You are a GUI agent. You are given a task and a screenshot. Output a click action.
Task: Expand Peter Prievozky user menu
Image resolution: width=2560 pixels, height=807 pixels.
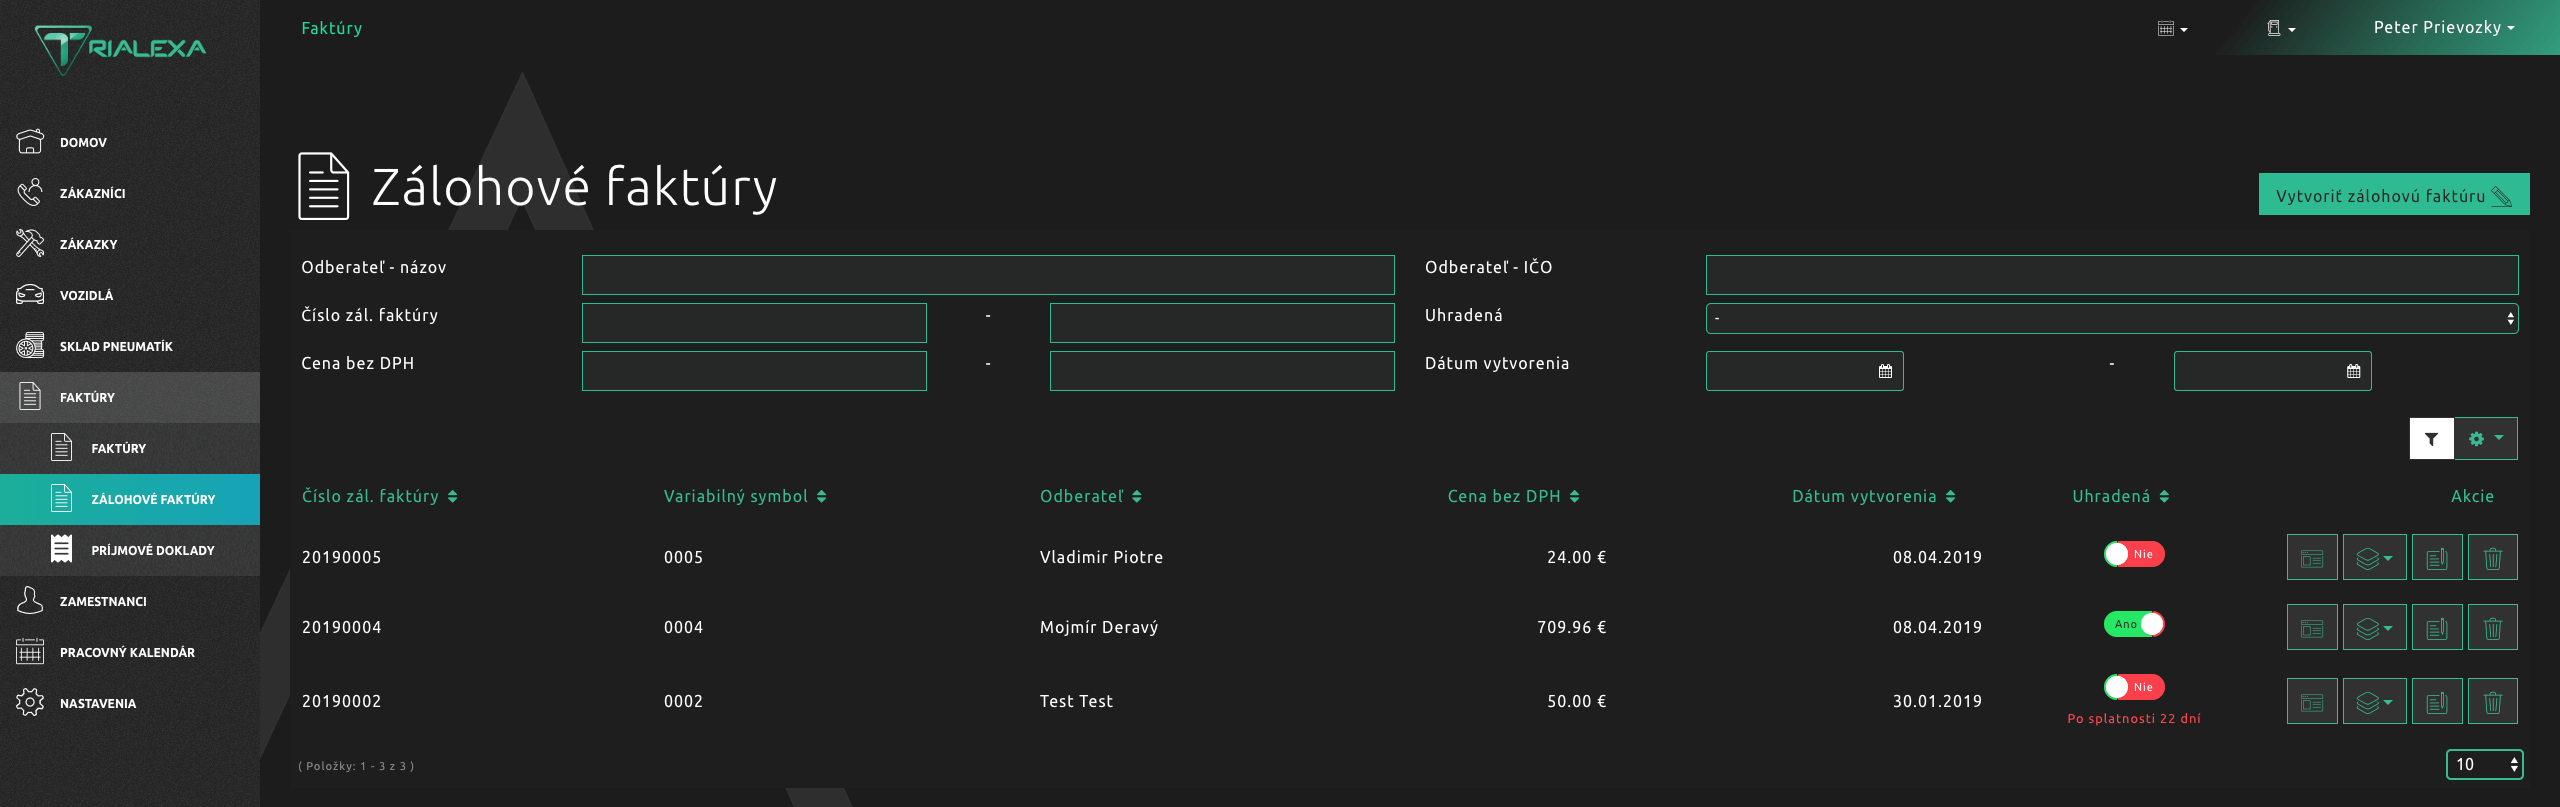click(2443, 28)
